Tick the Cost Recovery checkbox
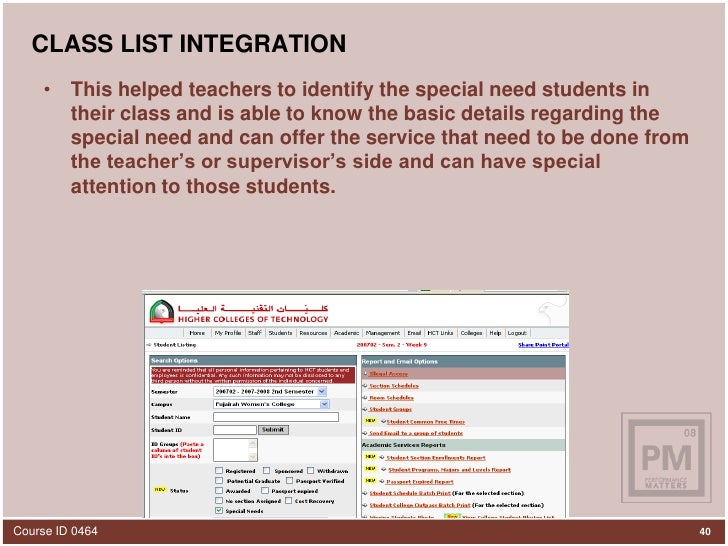 [x=288, y=500]
